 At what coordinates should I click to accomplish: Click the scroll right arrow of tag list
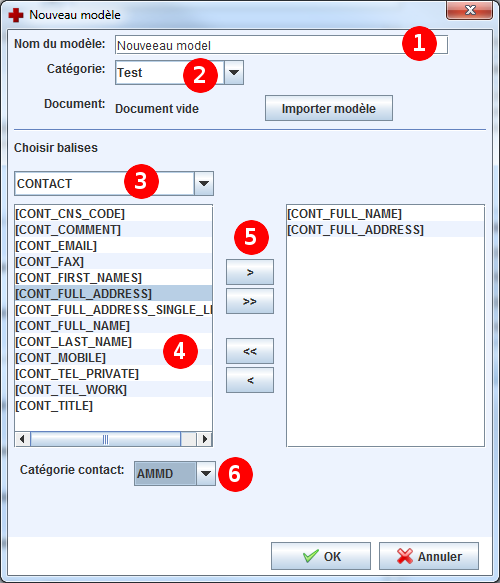pyautogui.click(x=204, y=439)
